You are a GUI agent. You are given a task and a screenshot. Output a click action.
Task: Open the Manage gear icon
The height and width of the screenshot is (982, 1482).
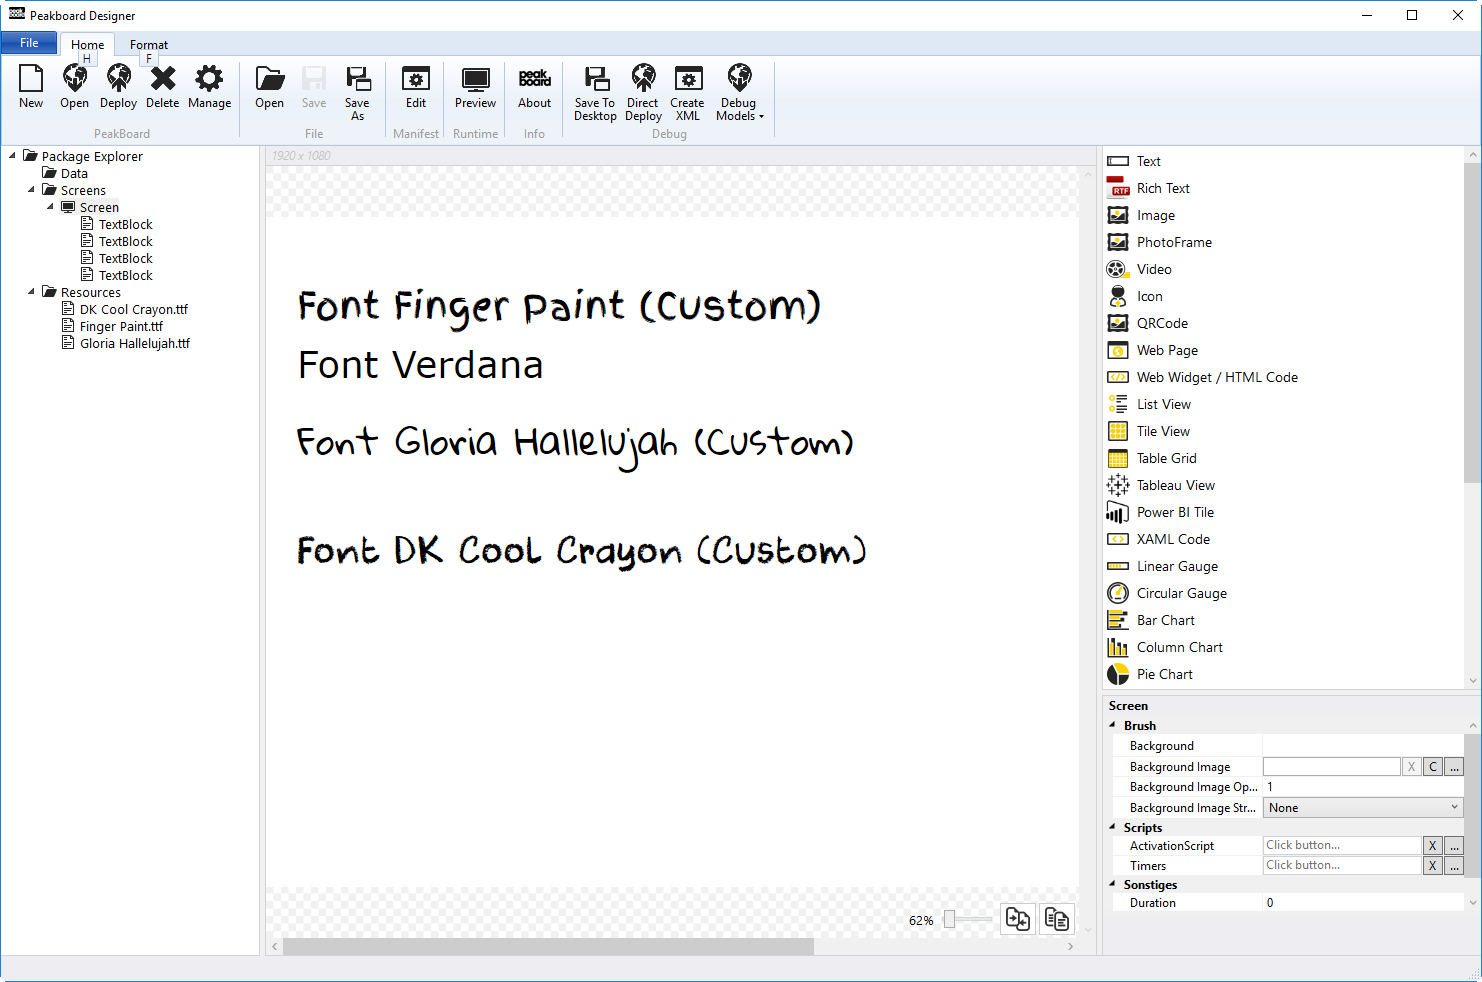point(209,79)
